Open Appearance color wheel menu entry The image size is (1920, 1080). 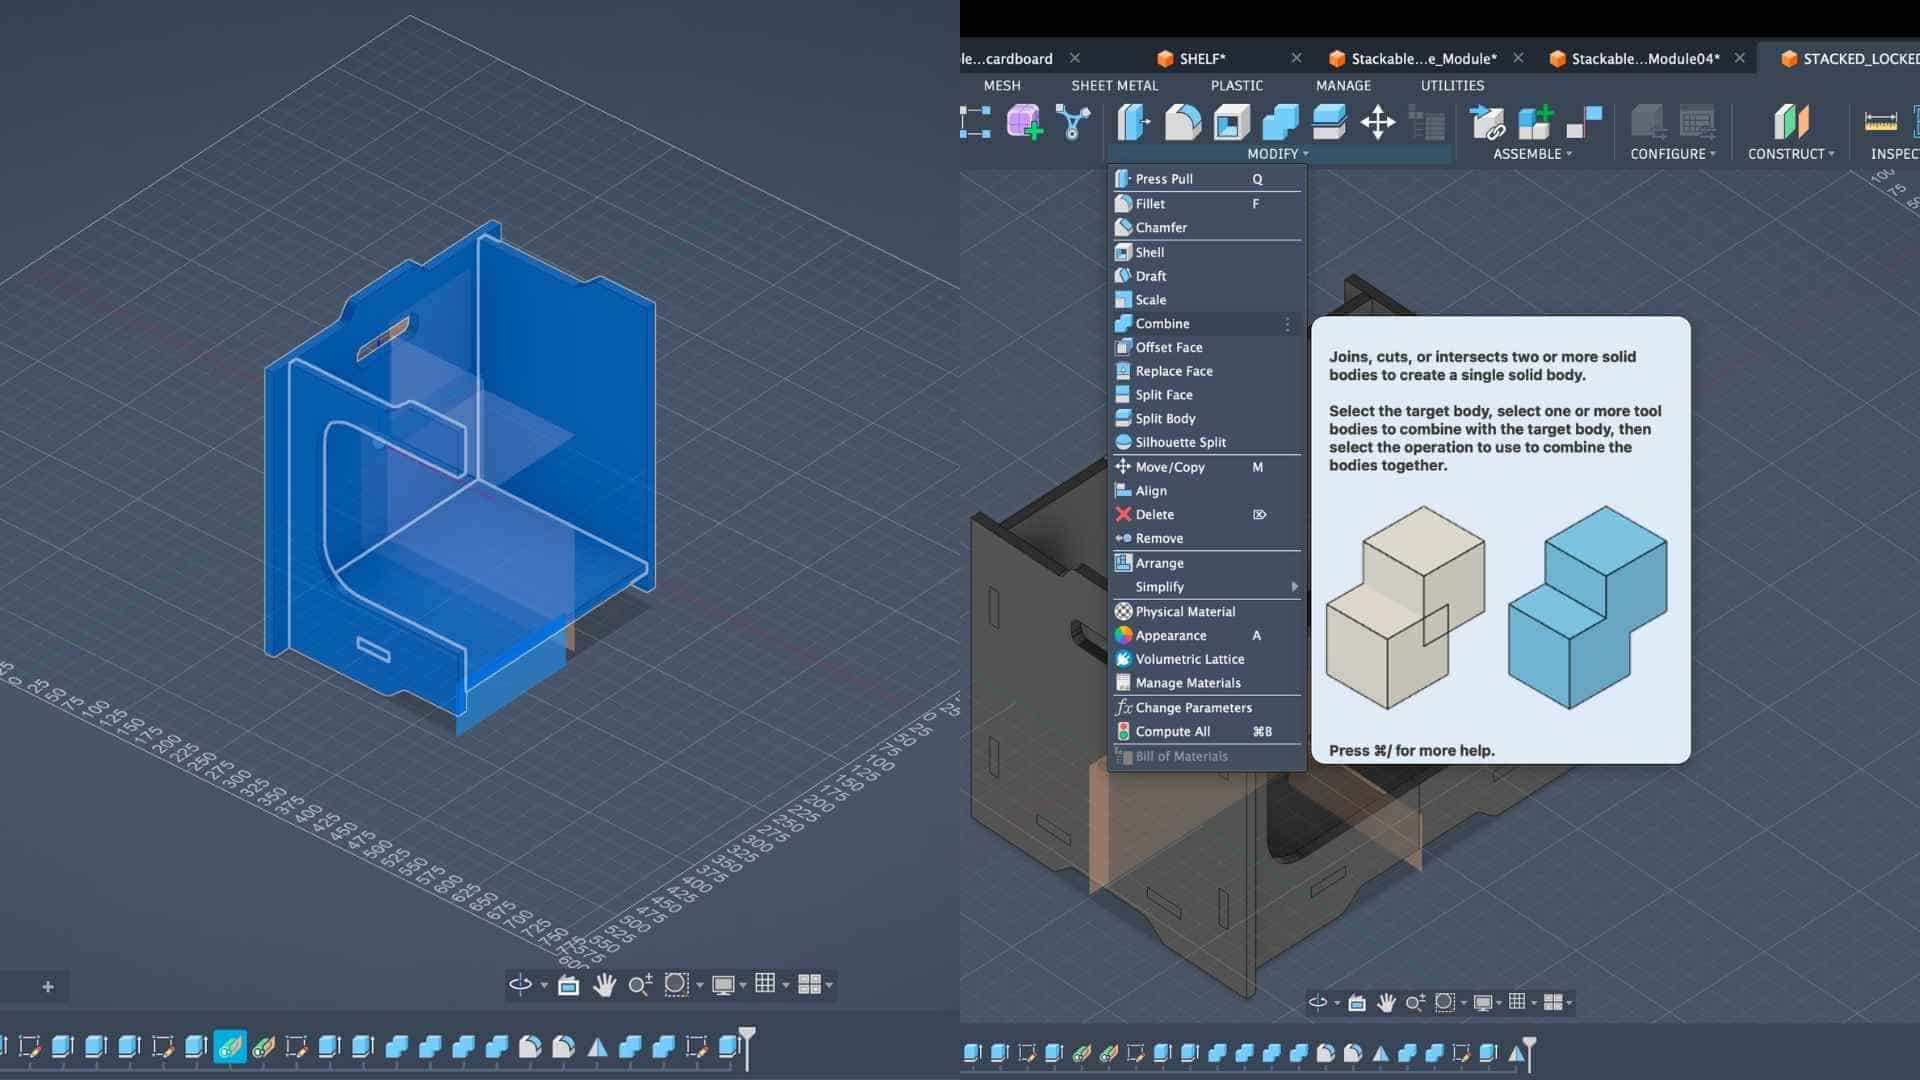click(1170, 635)
